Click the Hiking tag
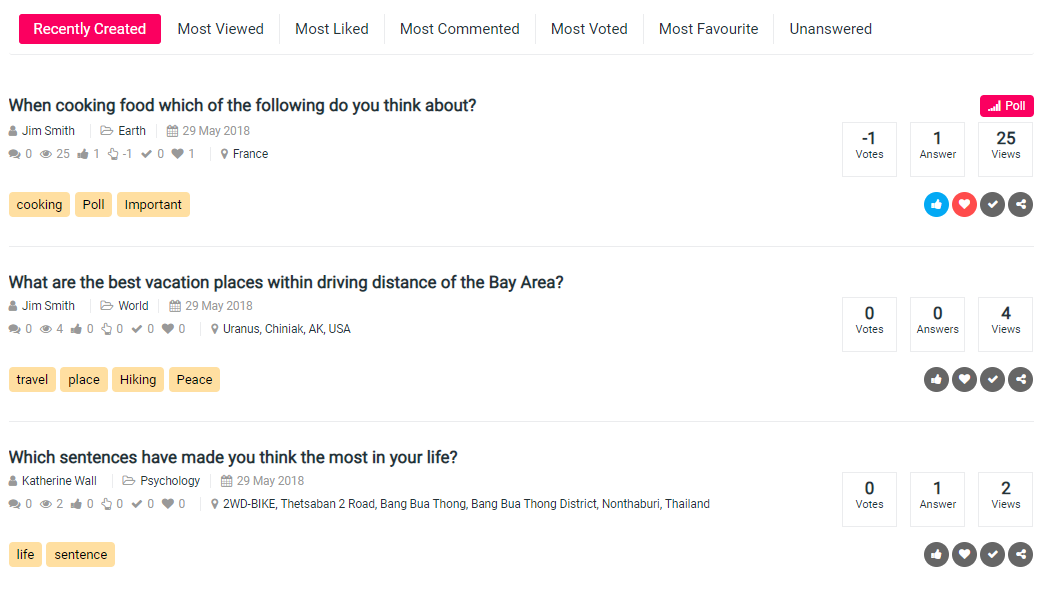This screenshot has height=589, width=1046. tap(138, 380)
